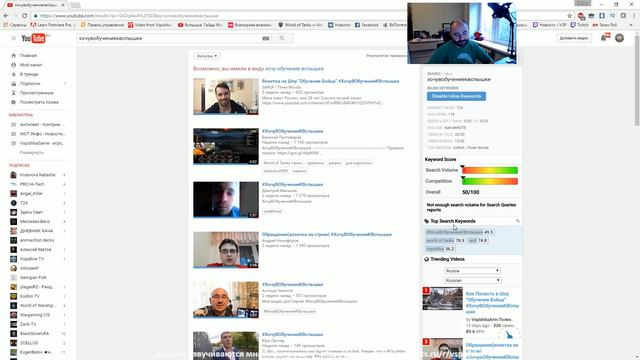Open trending video number 1 thumbnail
Viewport: 640px width, 360px height.
click(x=442, y=298)
